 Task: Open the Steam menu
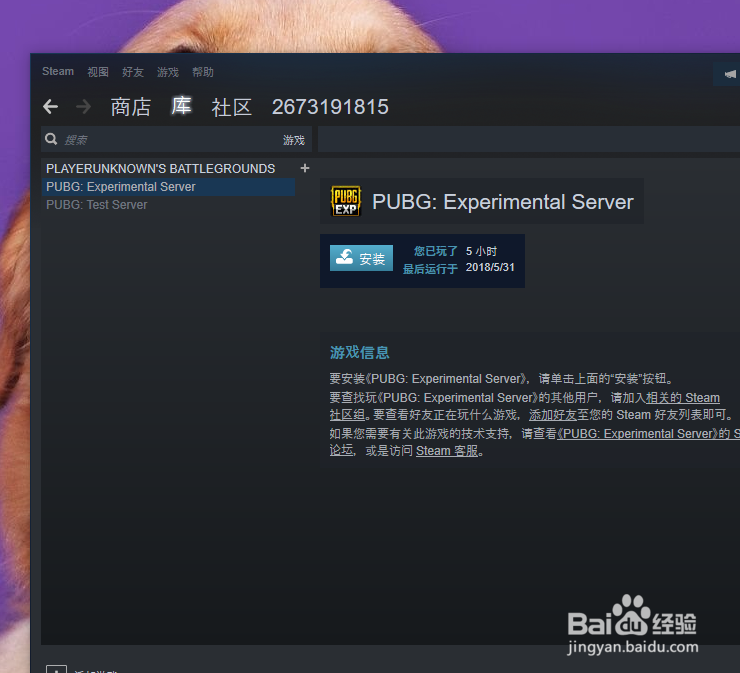(x=58, y=71)
